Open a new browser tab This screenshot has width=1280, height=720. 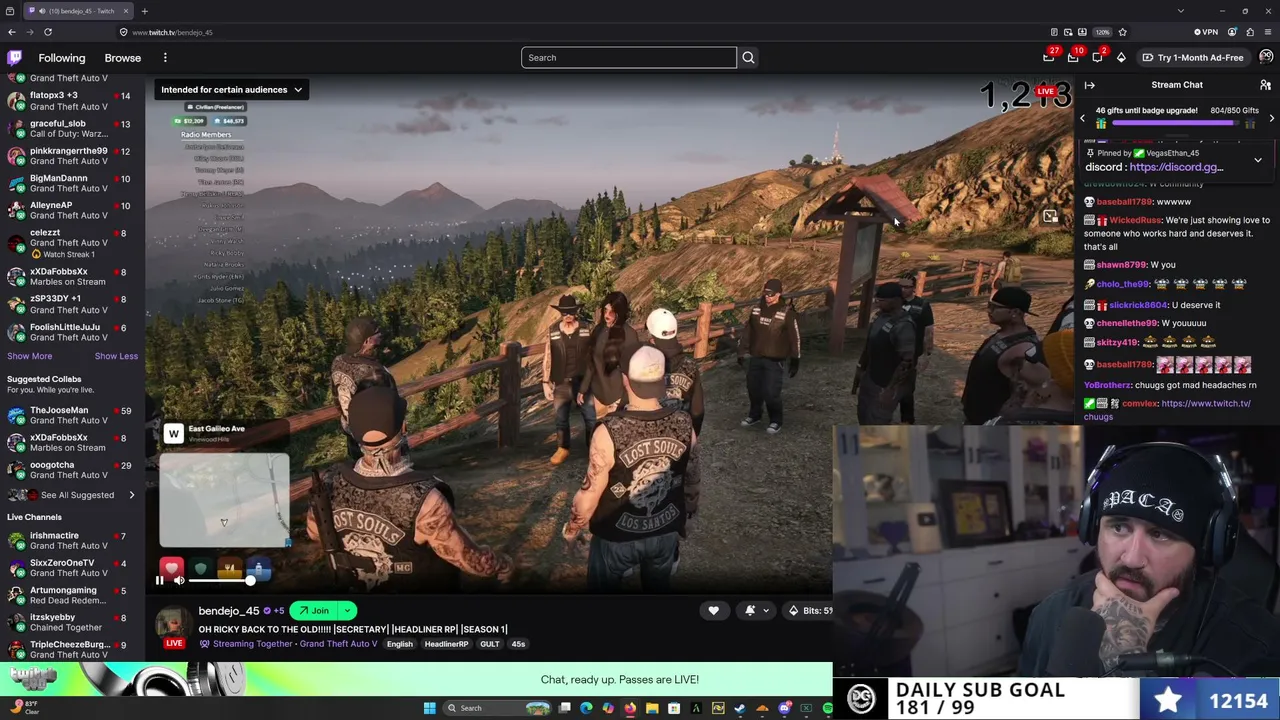(x=144, y=11)
